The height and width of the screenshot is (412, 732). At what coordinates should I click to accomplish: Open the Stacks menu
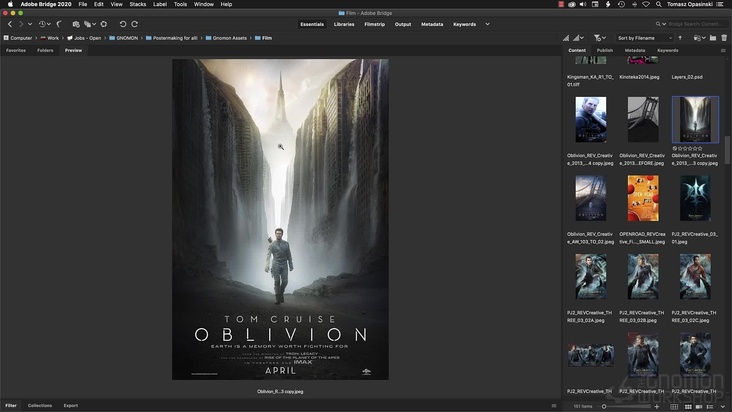coord(137,4)
